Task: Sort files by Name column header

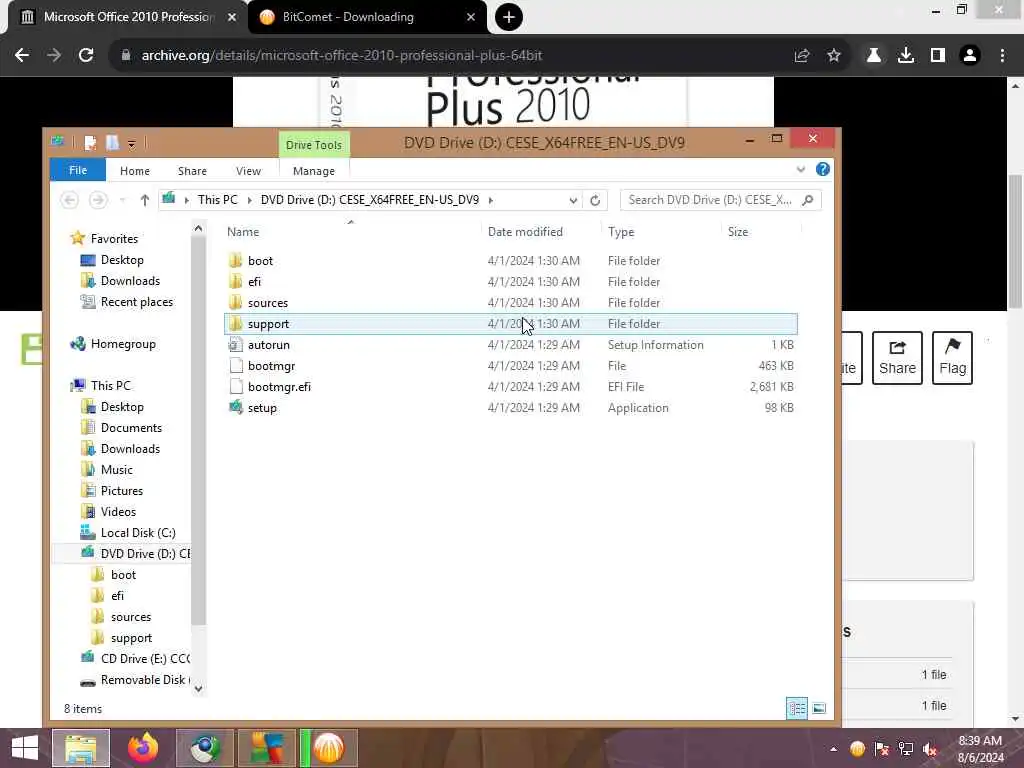Action: 353,232
